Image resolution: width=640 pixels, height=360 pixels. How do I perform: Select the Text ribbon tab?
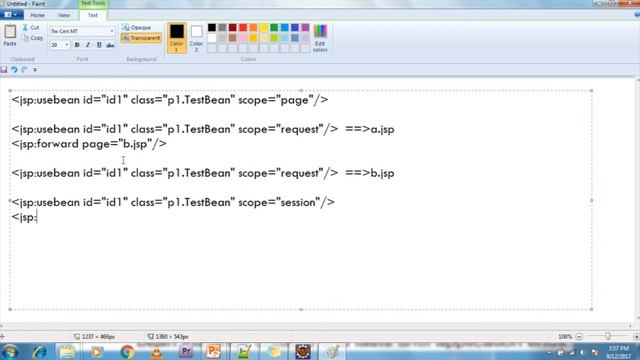pos(93,15)
